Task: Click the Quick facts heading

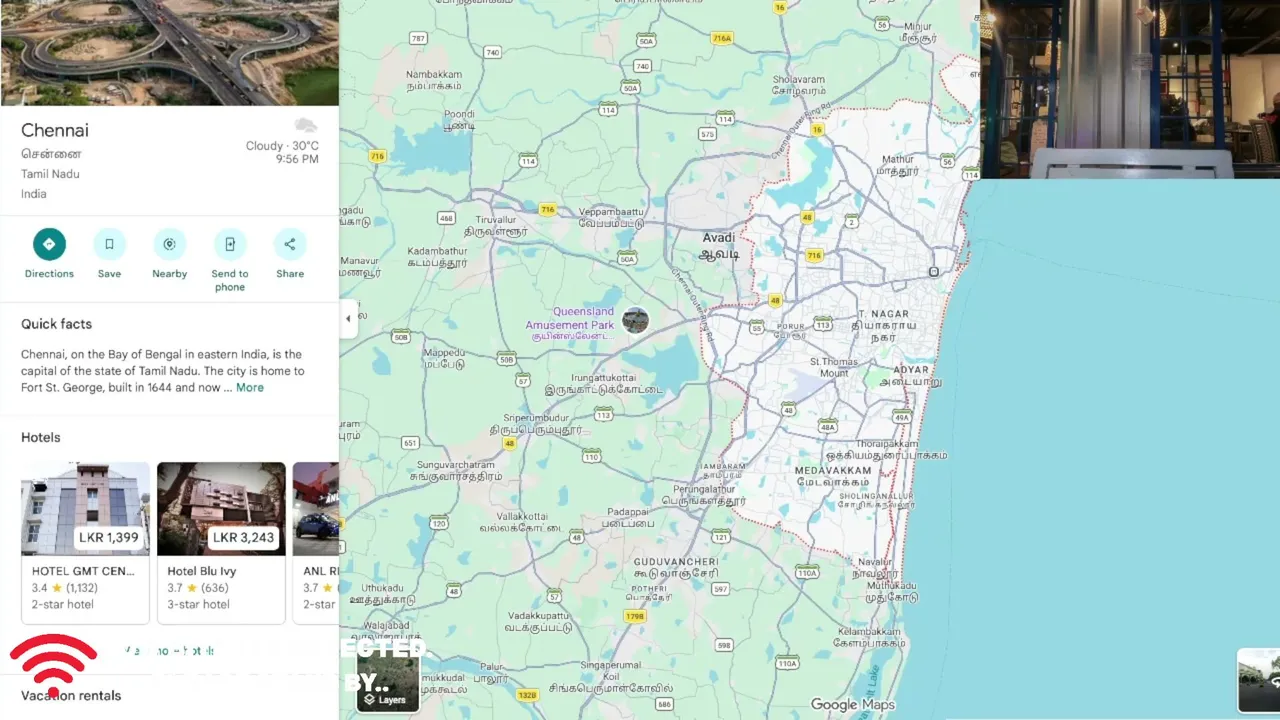Action: coord(56,324)
